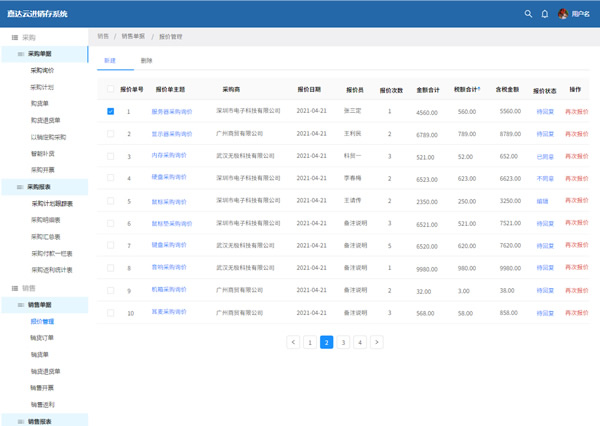
Task: Click the list icon beside 销售 menu
Action: click(15, 288)
